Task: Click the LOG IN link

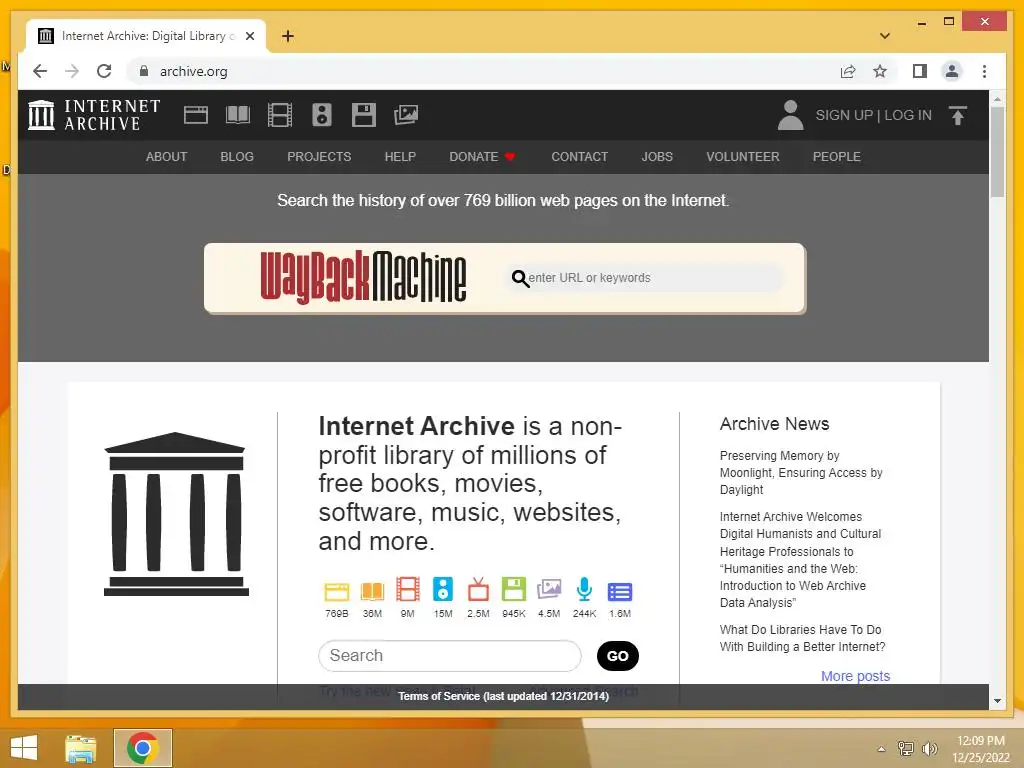Action: click(908, 115)
